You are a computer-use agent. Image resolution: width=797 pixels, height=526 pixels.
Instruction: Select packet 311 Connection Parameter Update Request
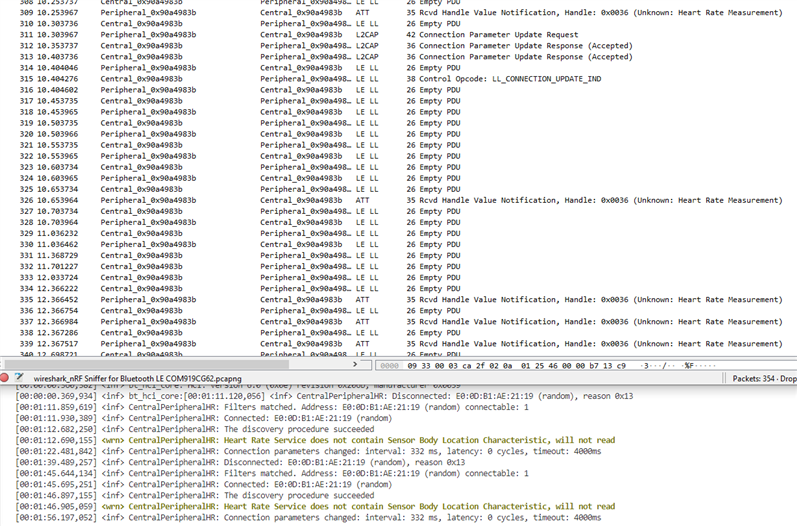click(x=300, y=34)
